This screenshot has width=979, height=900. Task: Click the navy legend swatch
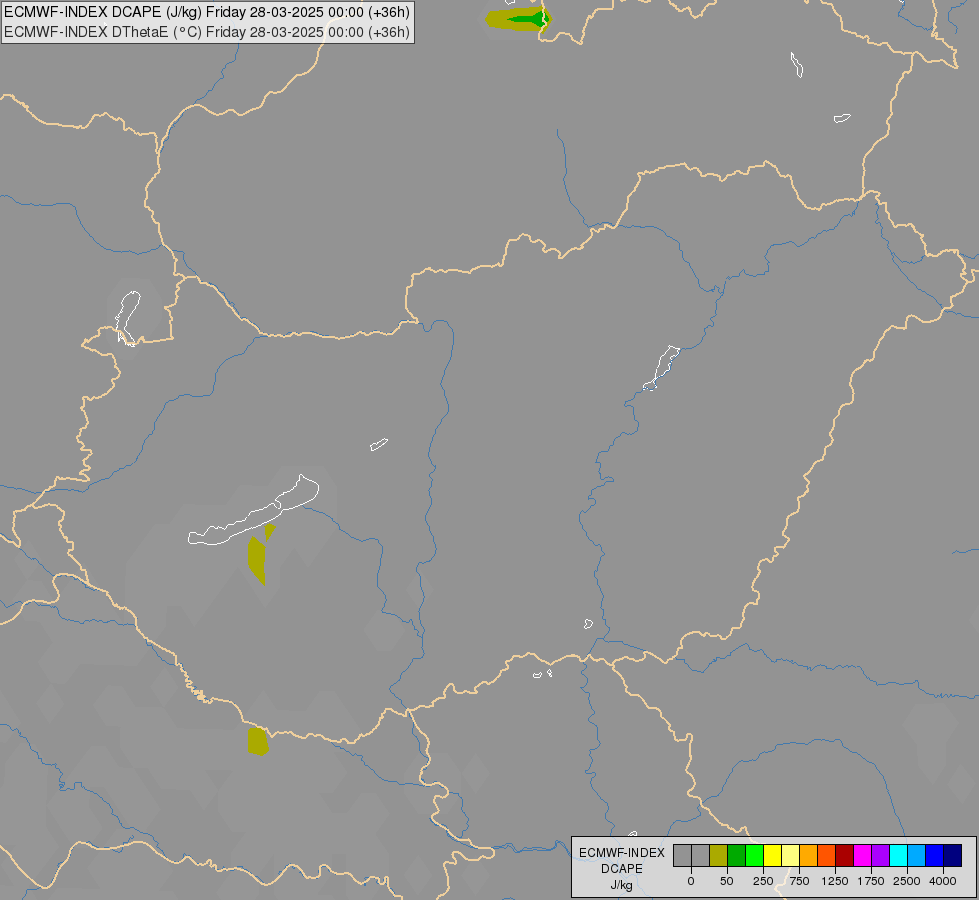[953, 856]
